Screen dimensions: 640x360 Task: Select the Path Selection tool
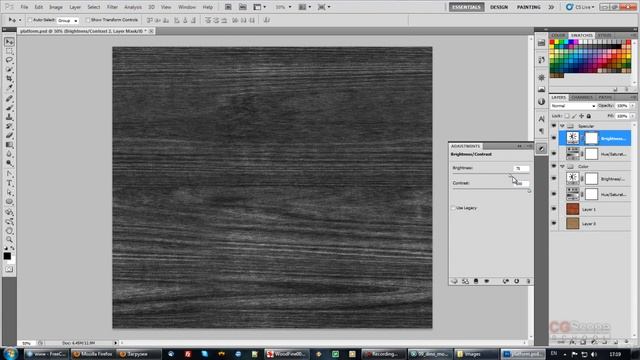9,192
